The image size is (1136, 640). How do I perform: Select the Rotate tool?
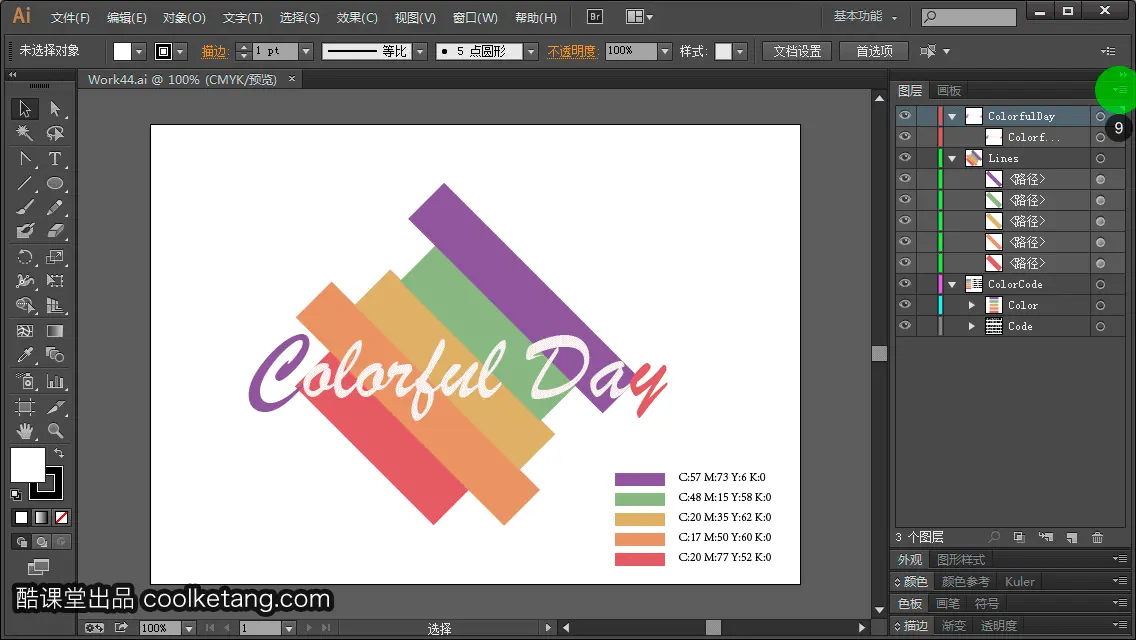[x=25, y=257]
